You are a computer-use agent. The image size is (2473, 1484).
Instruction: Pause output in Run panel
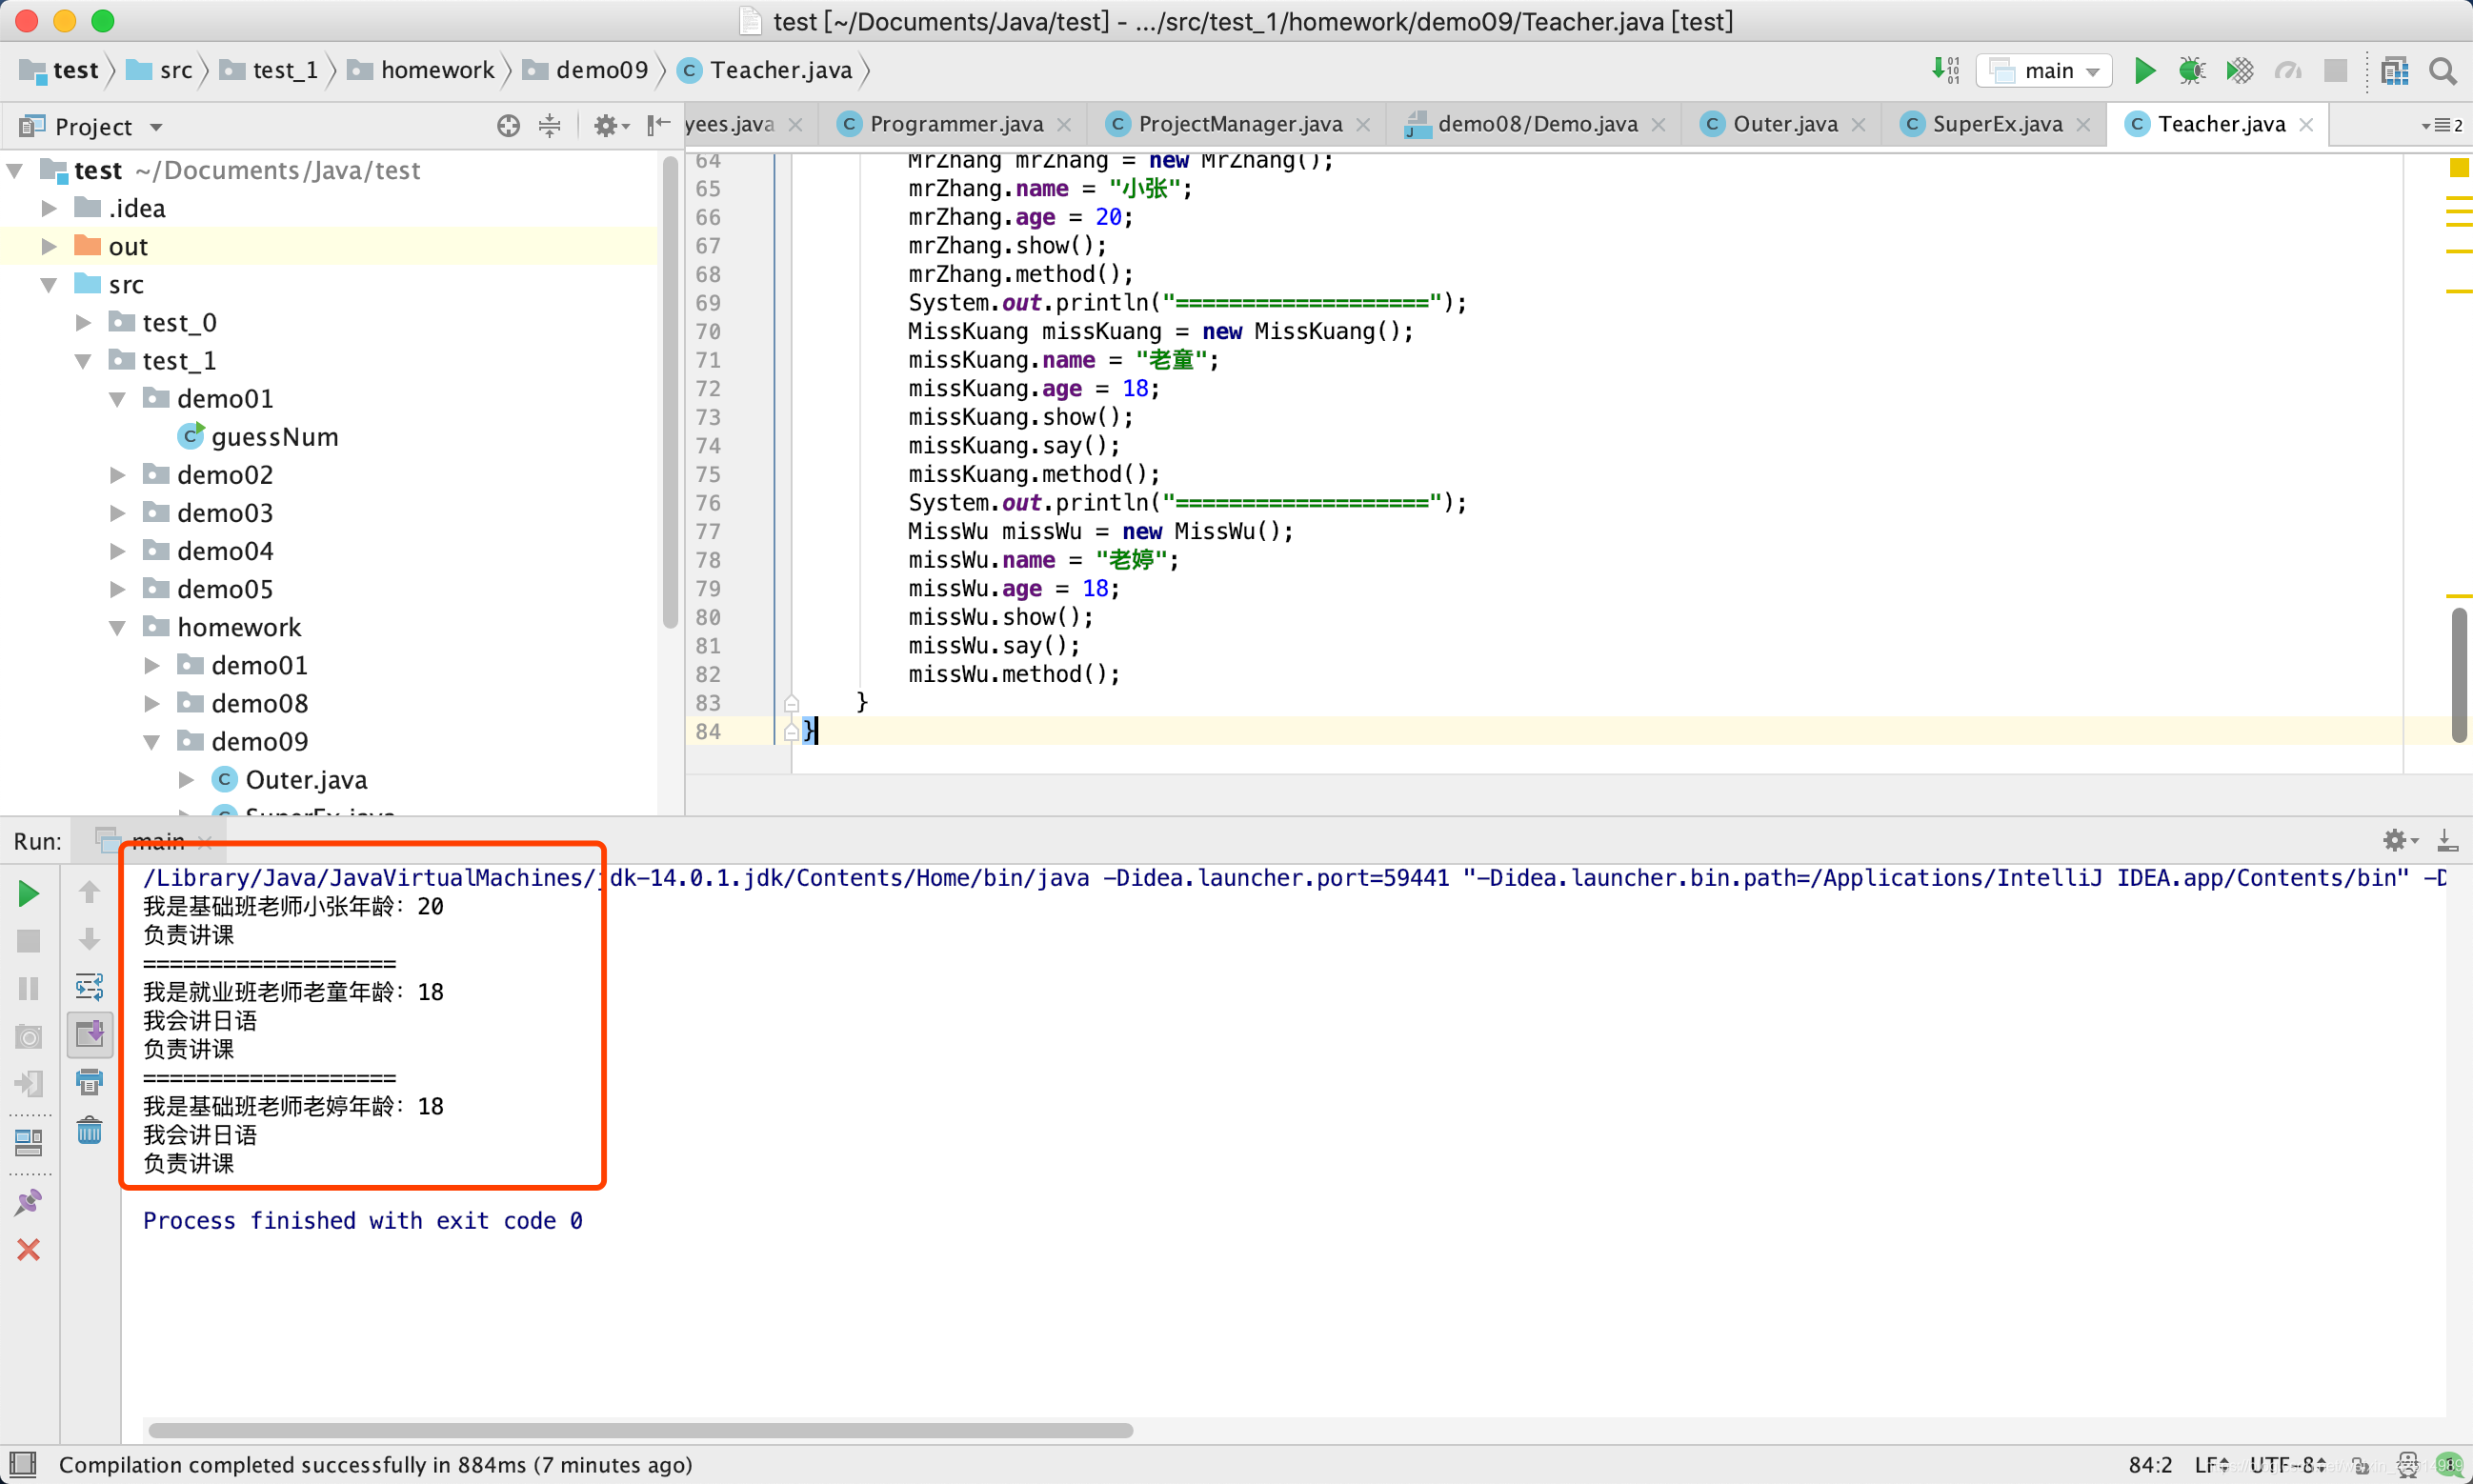[29, 988]
